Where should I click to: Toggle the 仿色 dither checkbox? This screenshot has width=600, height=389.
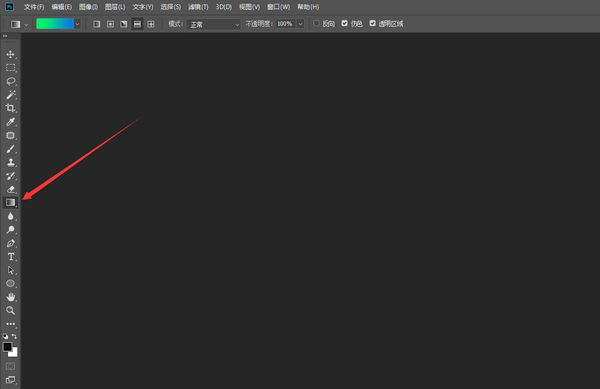tap(344, 24)
